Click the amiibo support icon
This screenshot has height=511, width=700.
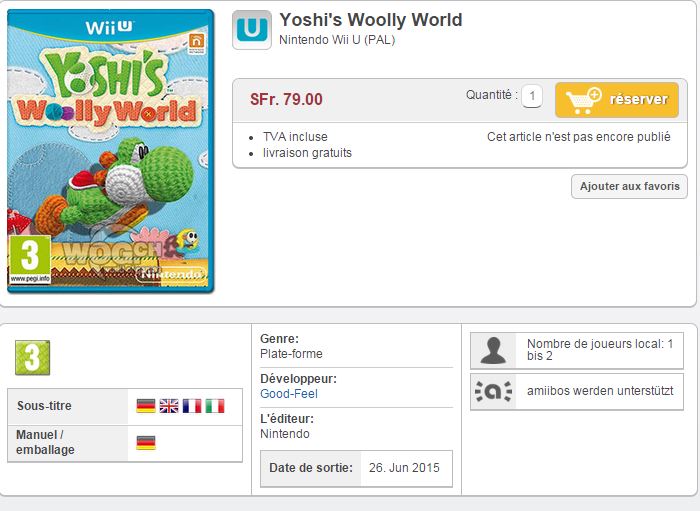click(x=493, y=391)
